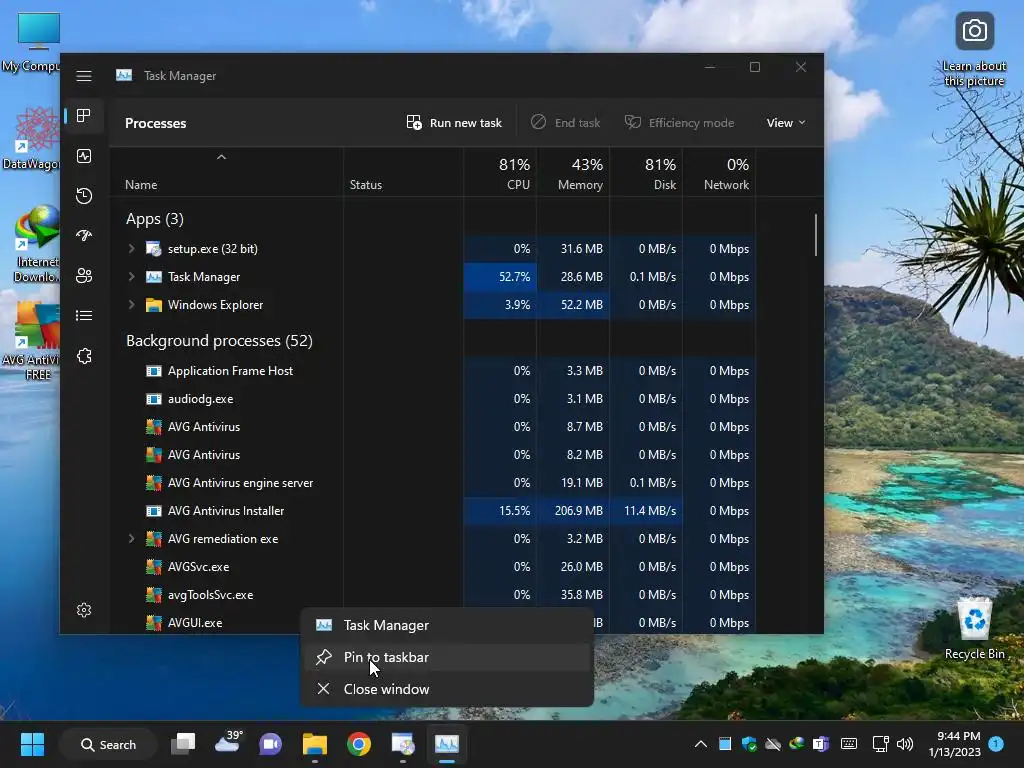This screenshot has width=1024, height=768.
Task: Choose Close window in context menu
Action: (447, 689)
